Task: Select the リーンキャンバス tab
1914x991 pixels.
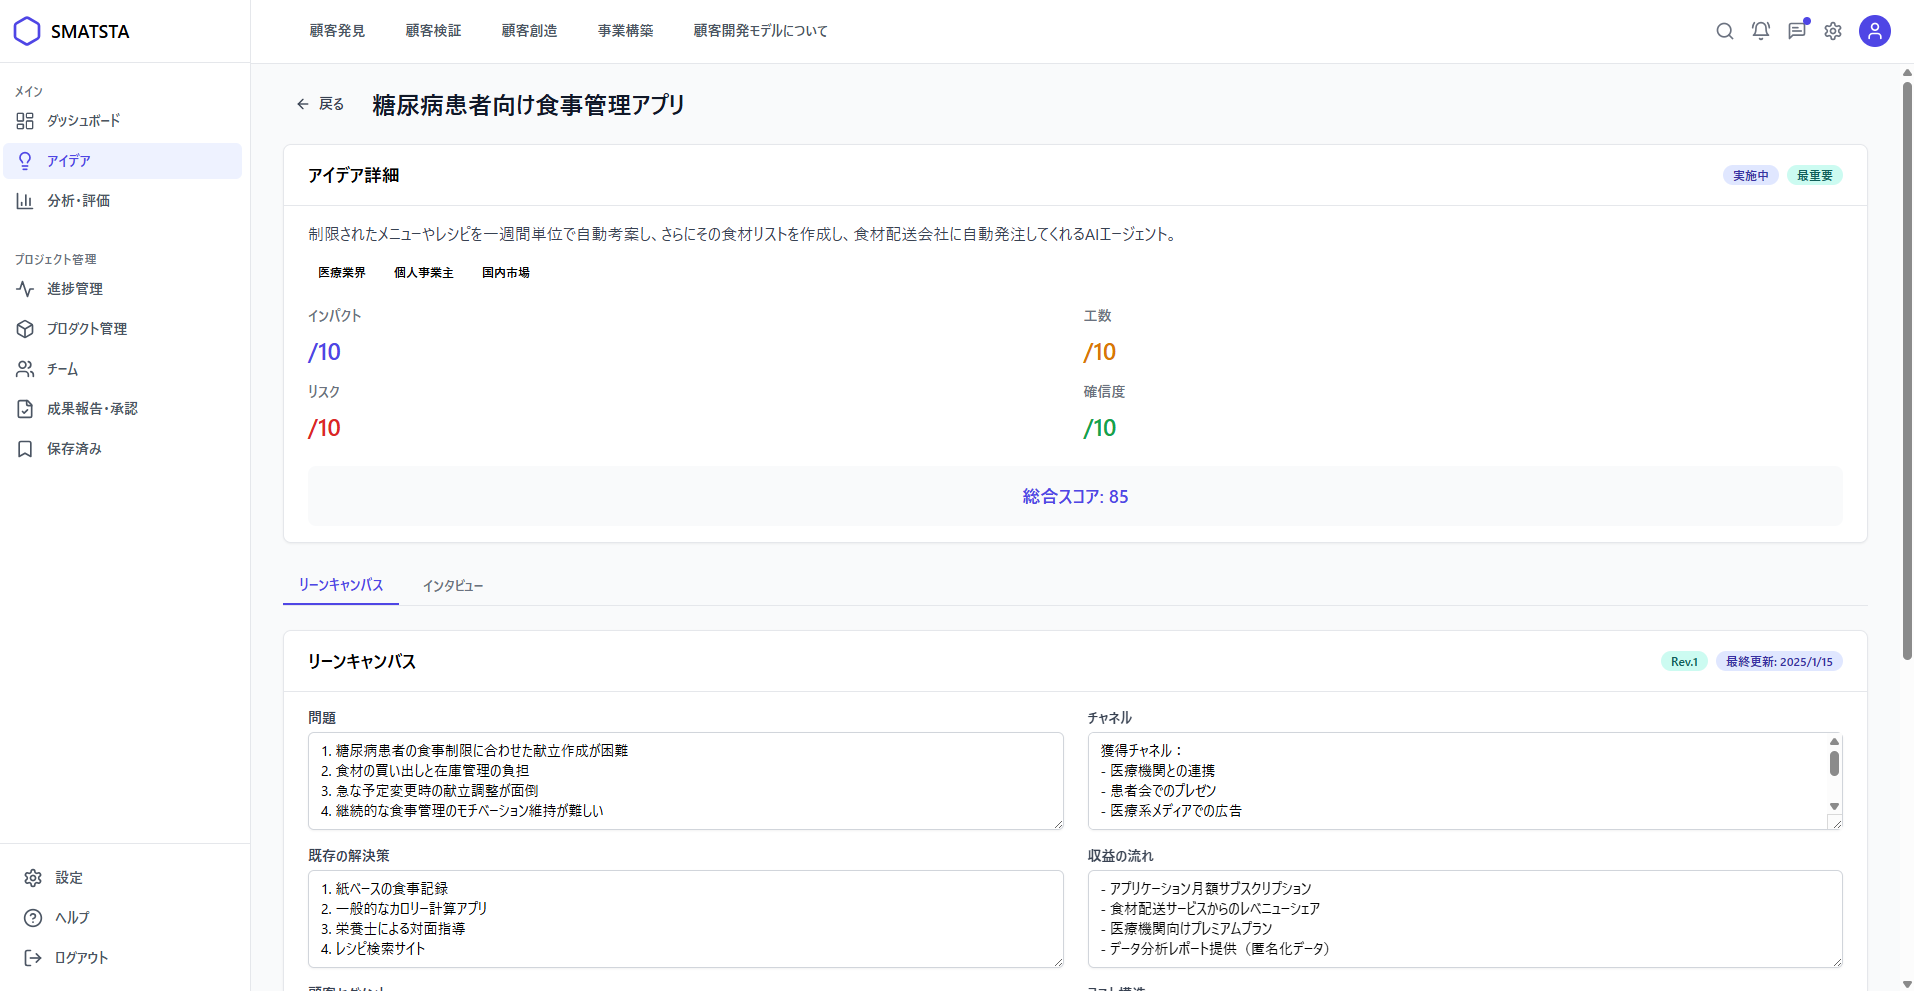Action: pyautogui.click(x=339, y=586)
